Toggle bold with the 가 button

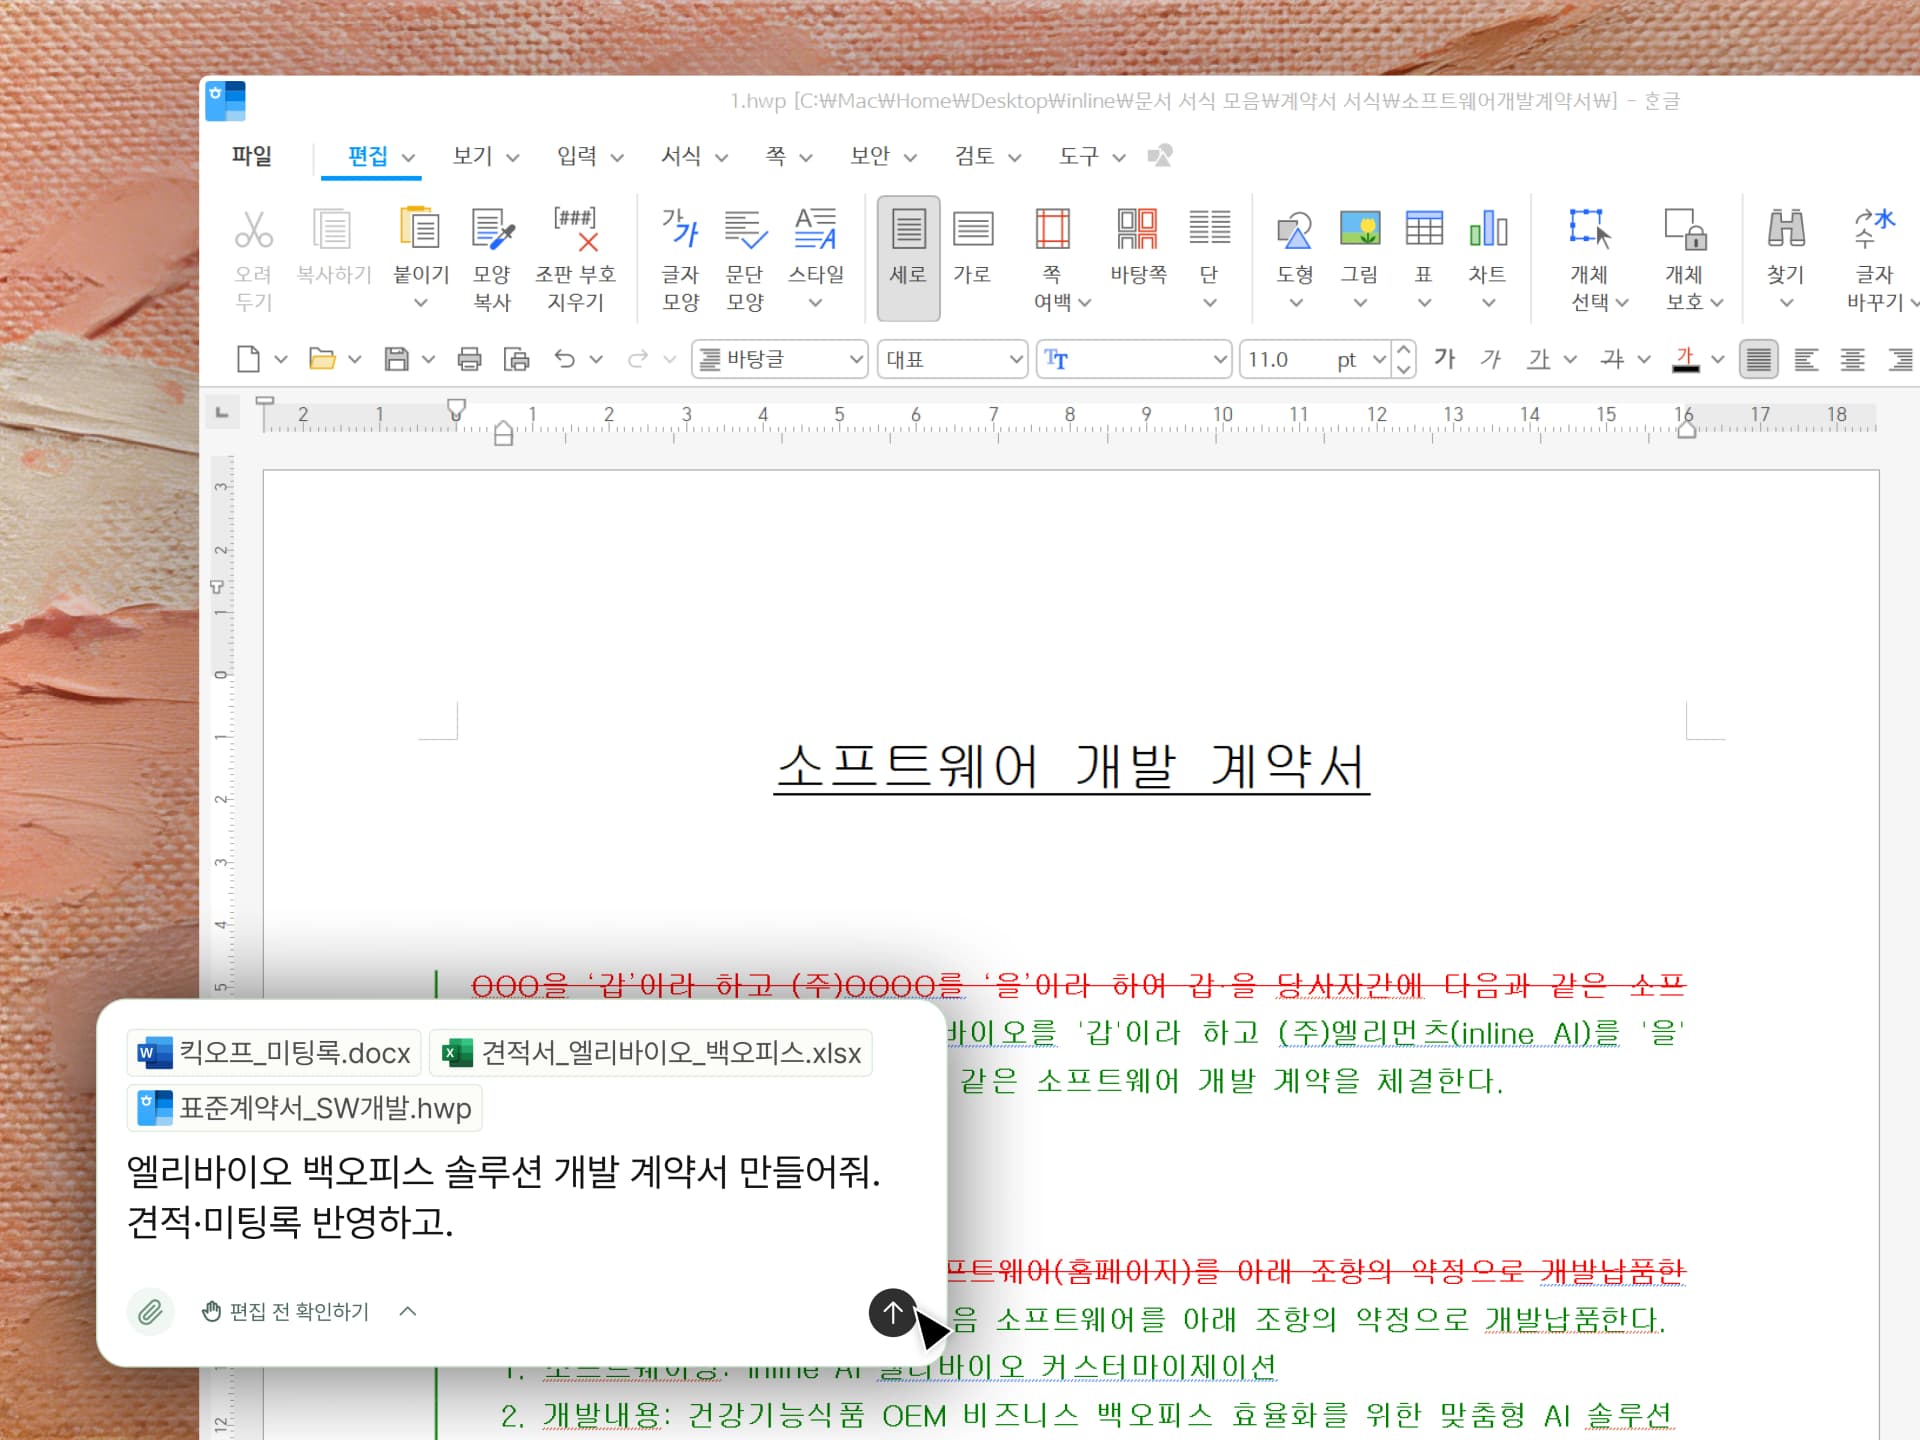[x=1443, y=360]
